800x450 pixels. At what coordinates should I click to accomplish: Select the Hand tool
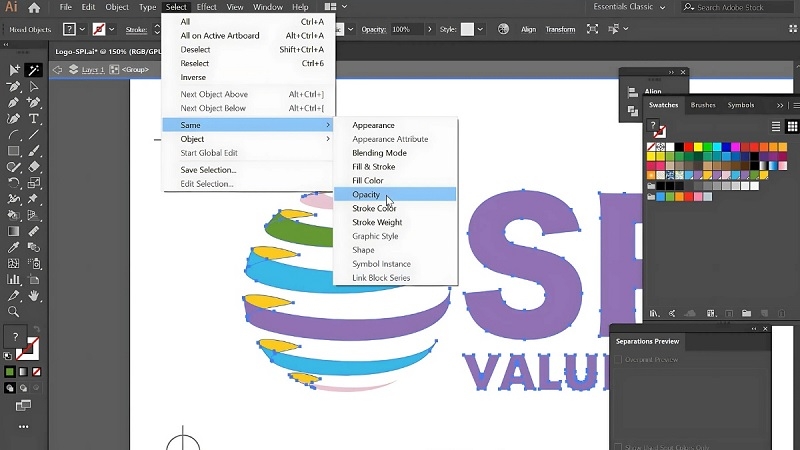pos(34,295)
